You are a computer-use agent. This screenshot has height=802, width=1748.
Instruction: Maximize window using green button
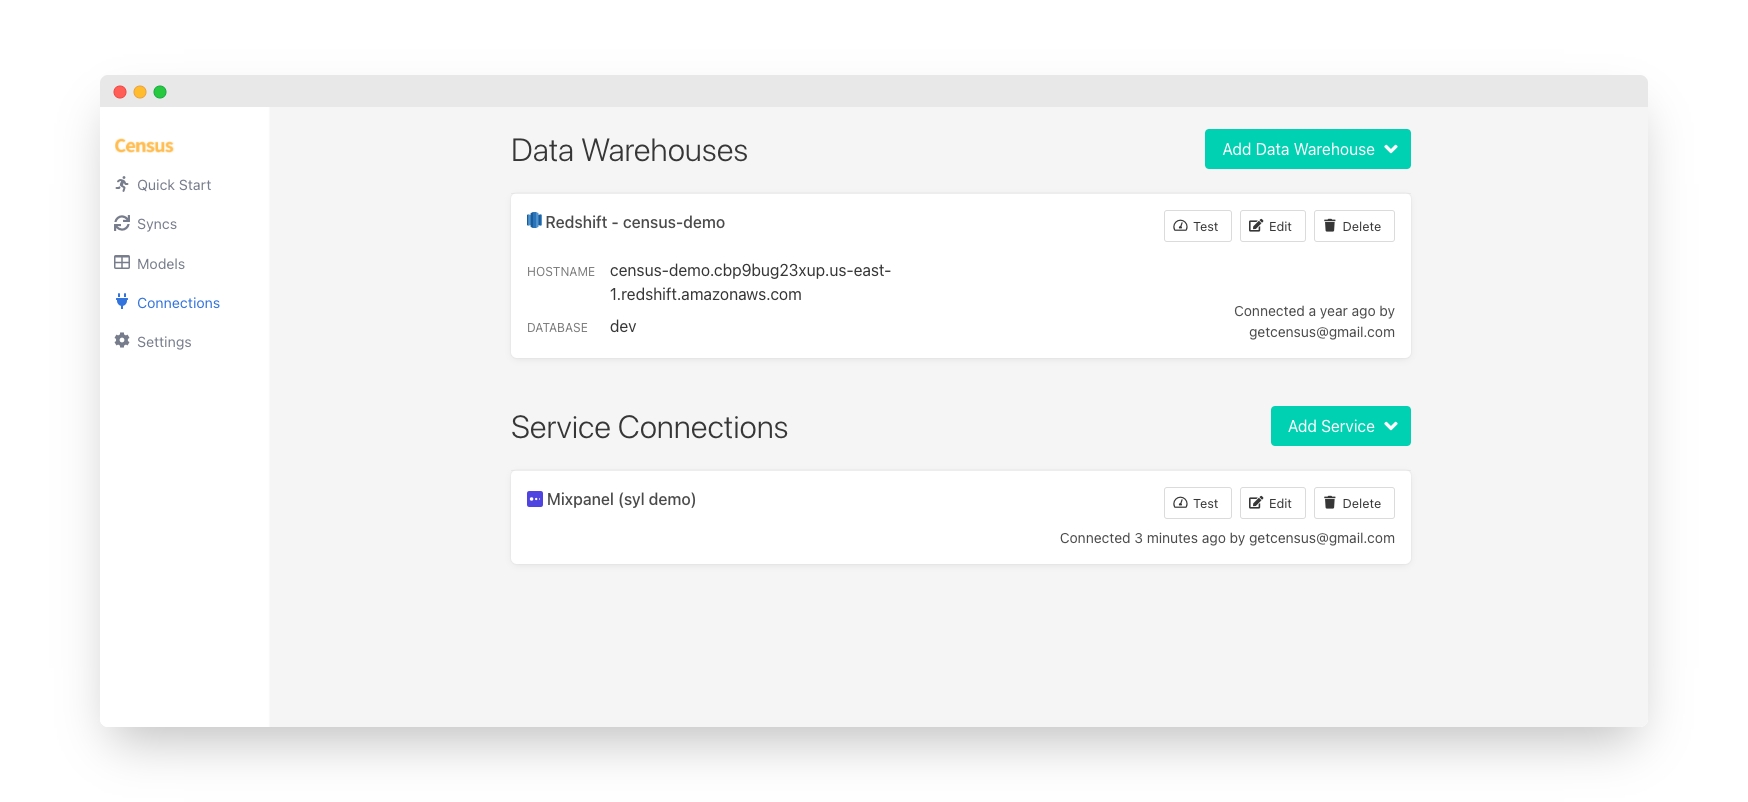tap(160, 92)
